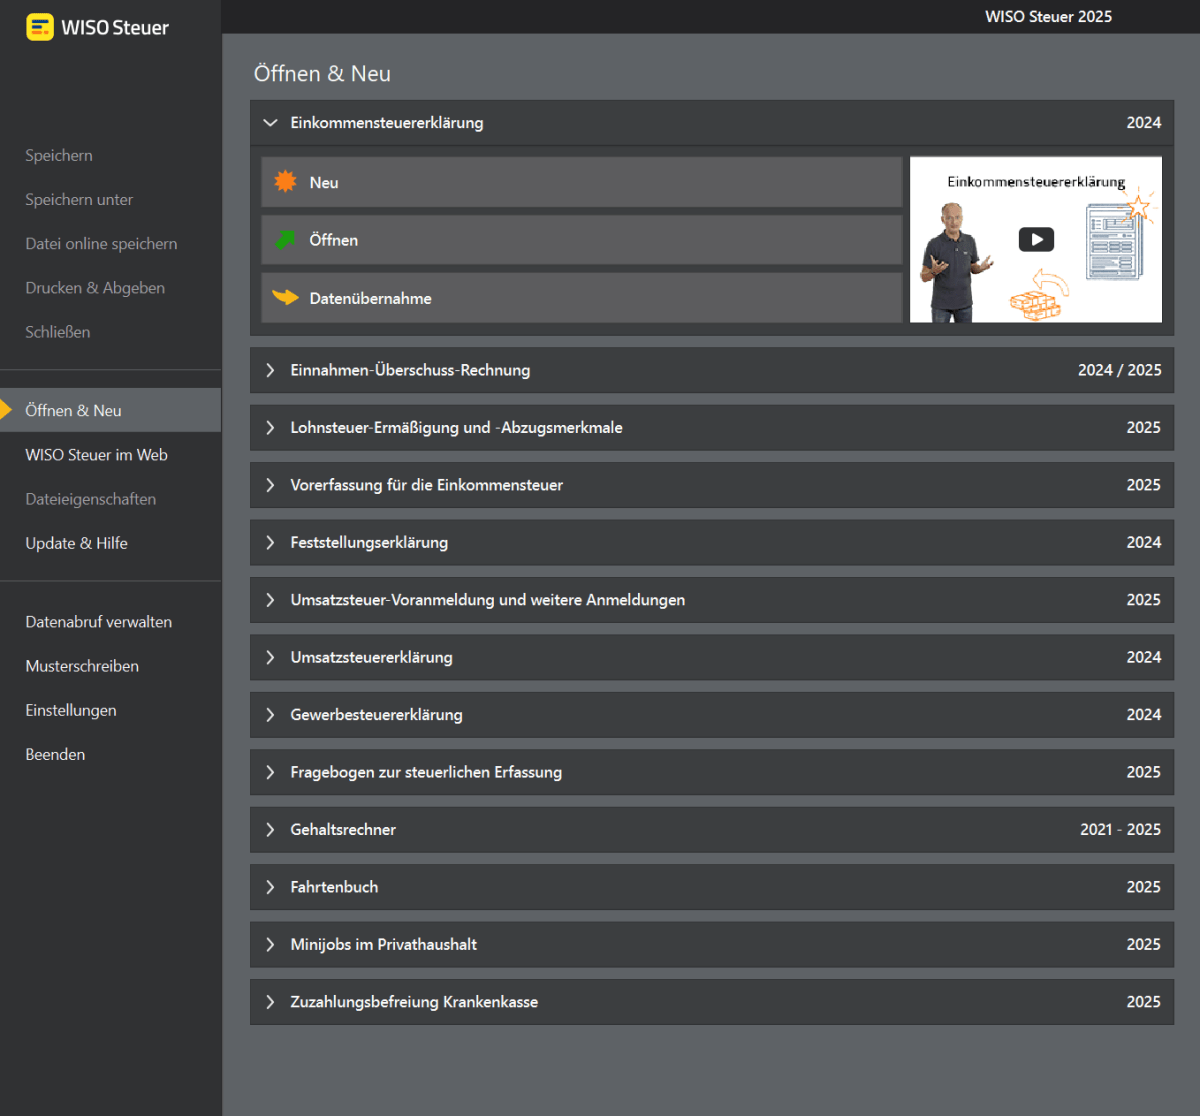Screen dimensions: 1200x1116
Task: Click the WISO Steuer logo icon
Action: (x=40, y=27)
